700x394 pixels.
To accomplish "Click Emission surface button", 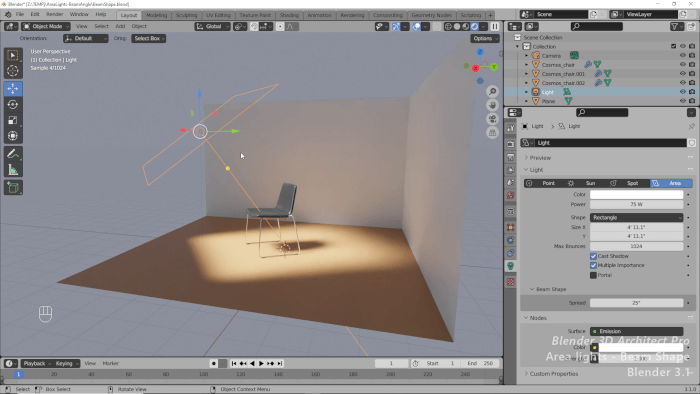I will [x=637, y=331].
